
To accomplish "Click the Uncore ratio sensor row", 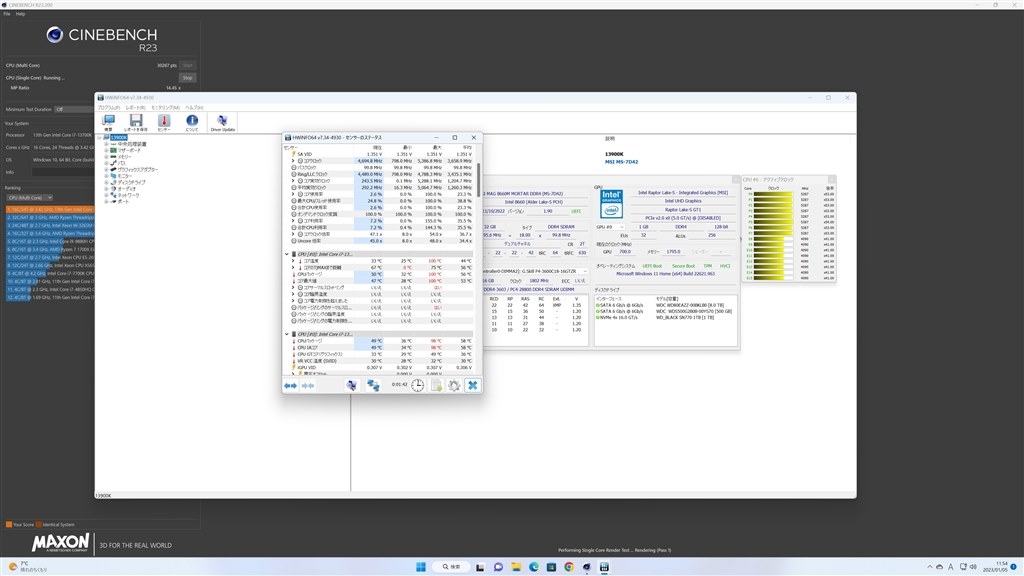I will pos(381,241).
